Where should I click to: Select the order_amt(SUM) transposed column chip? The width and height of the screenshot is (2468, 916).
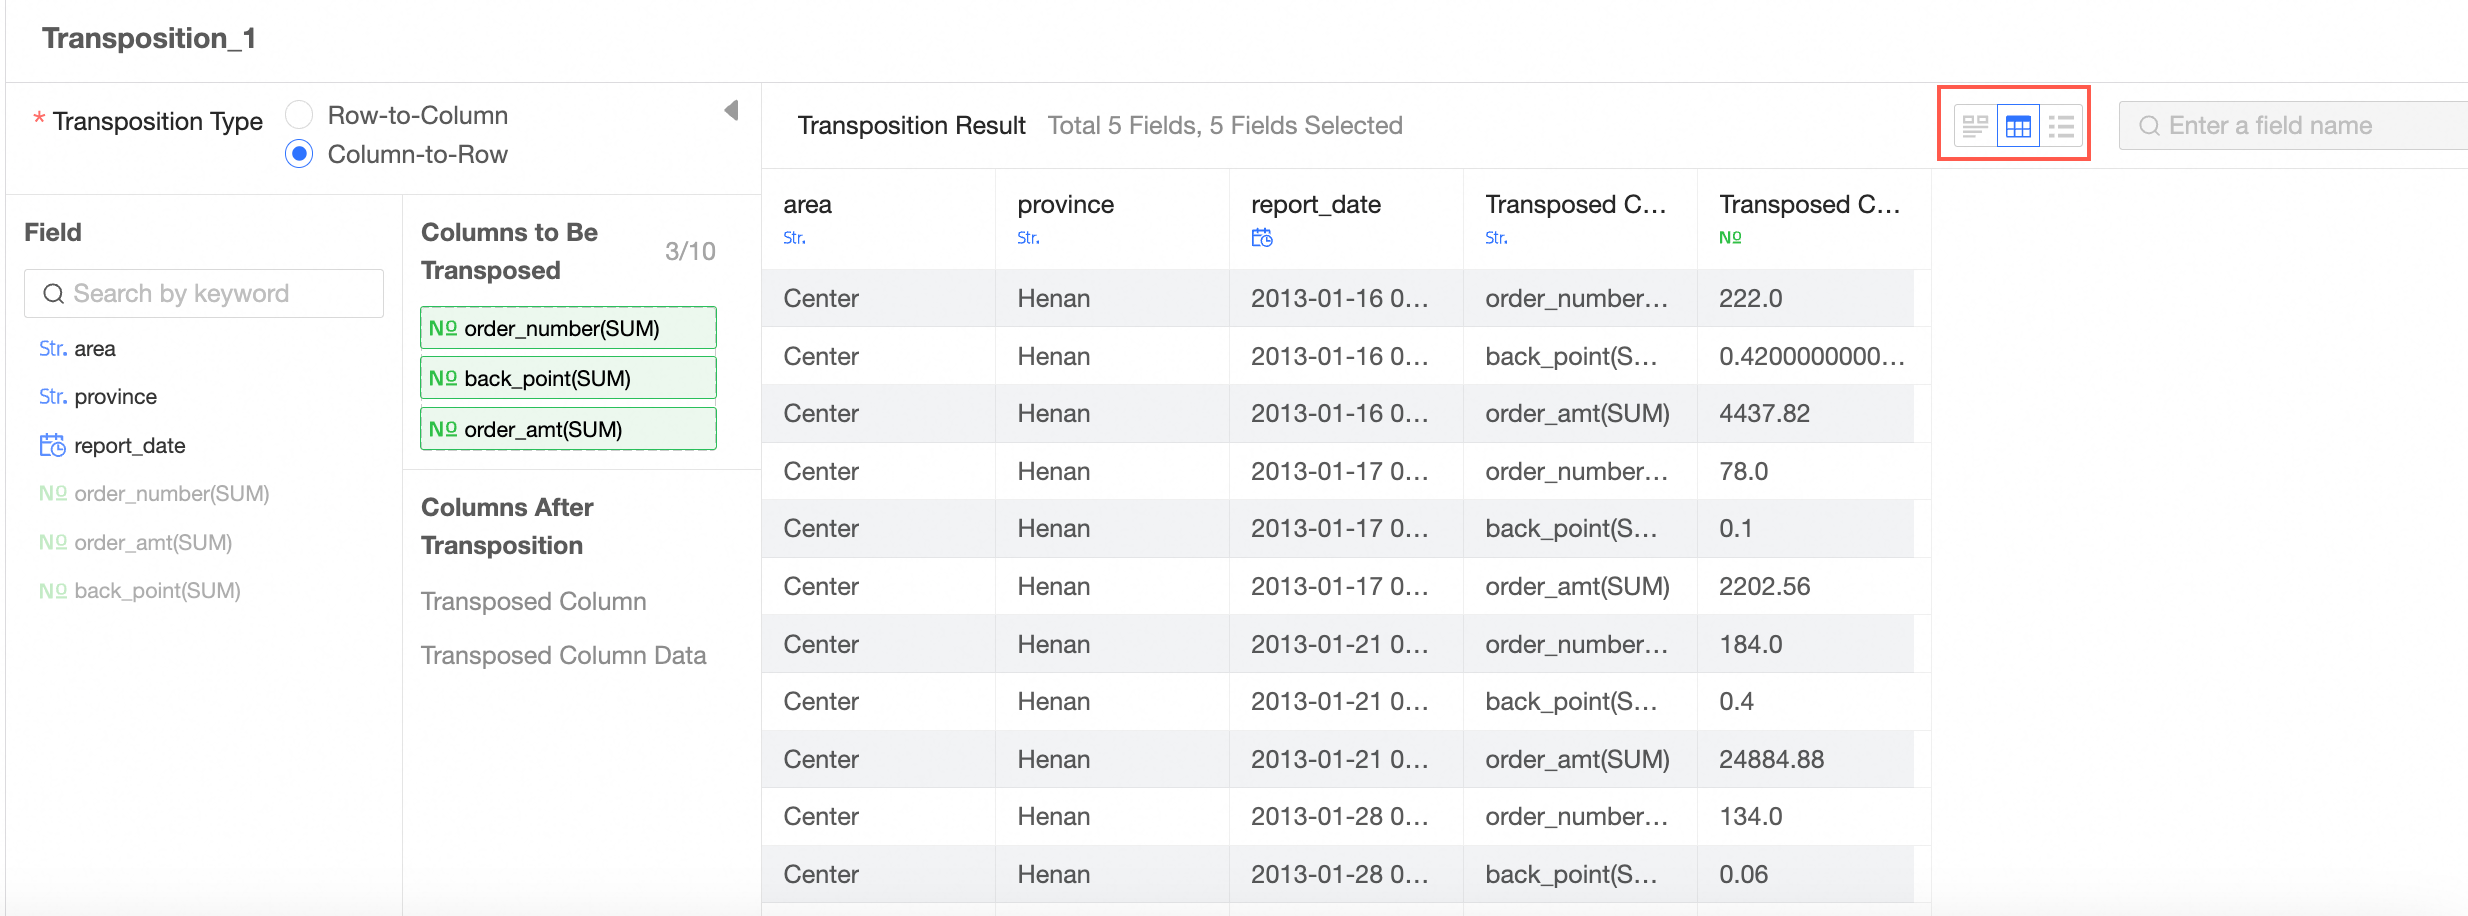(x=568, y=429)
